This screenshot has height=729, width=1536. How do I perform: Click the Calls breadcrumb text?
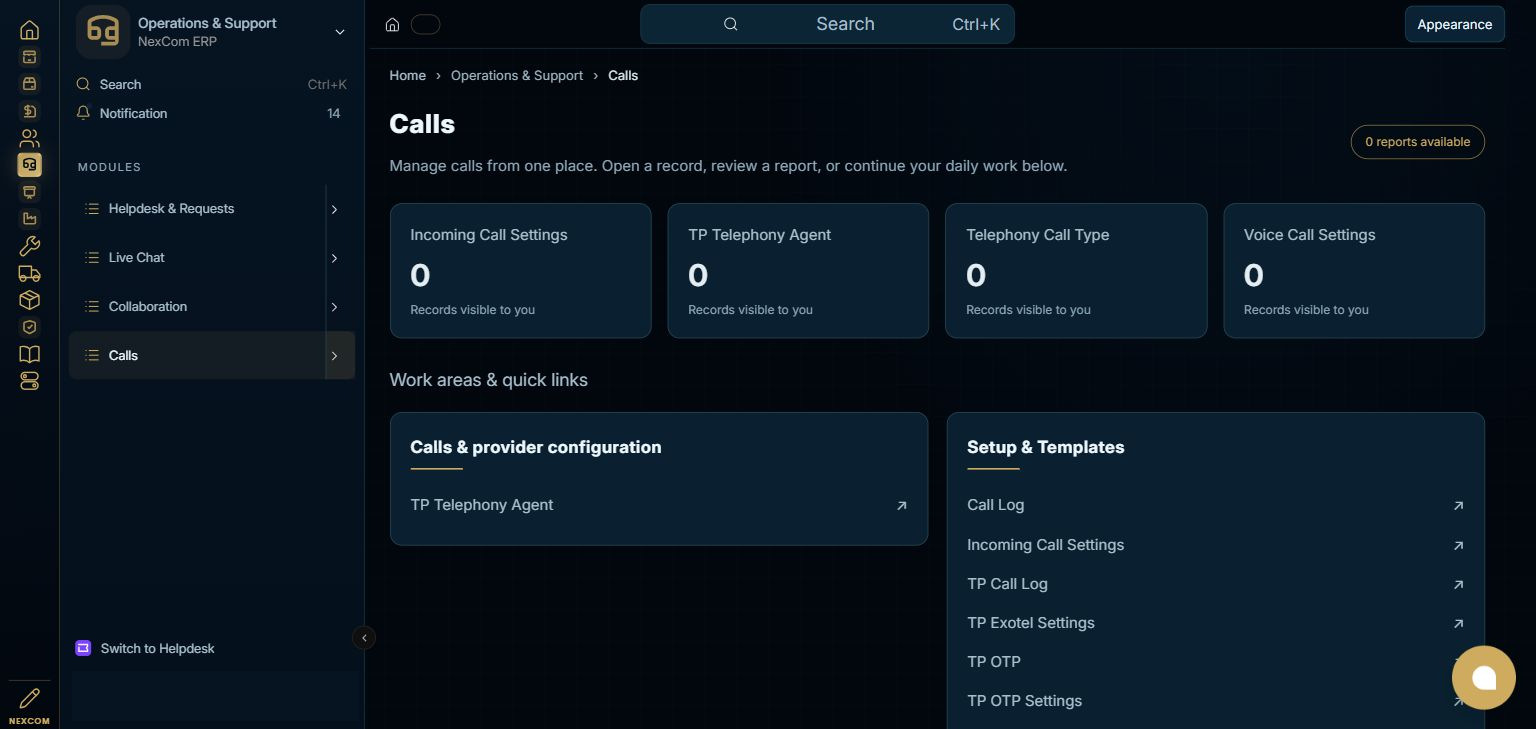coord(623,76)
